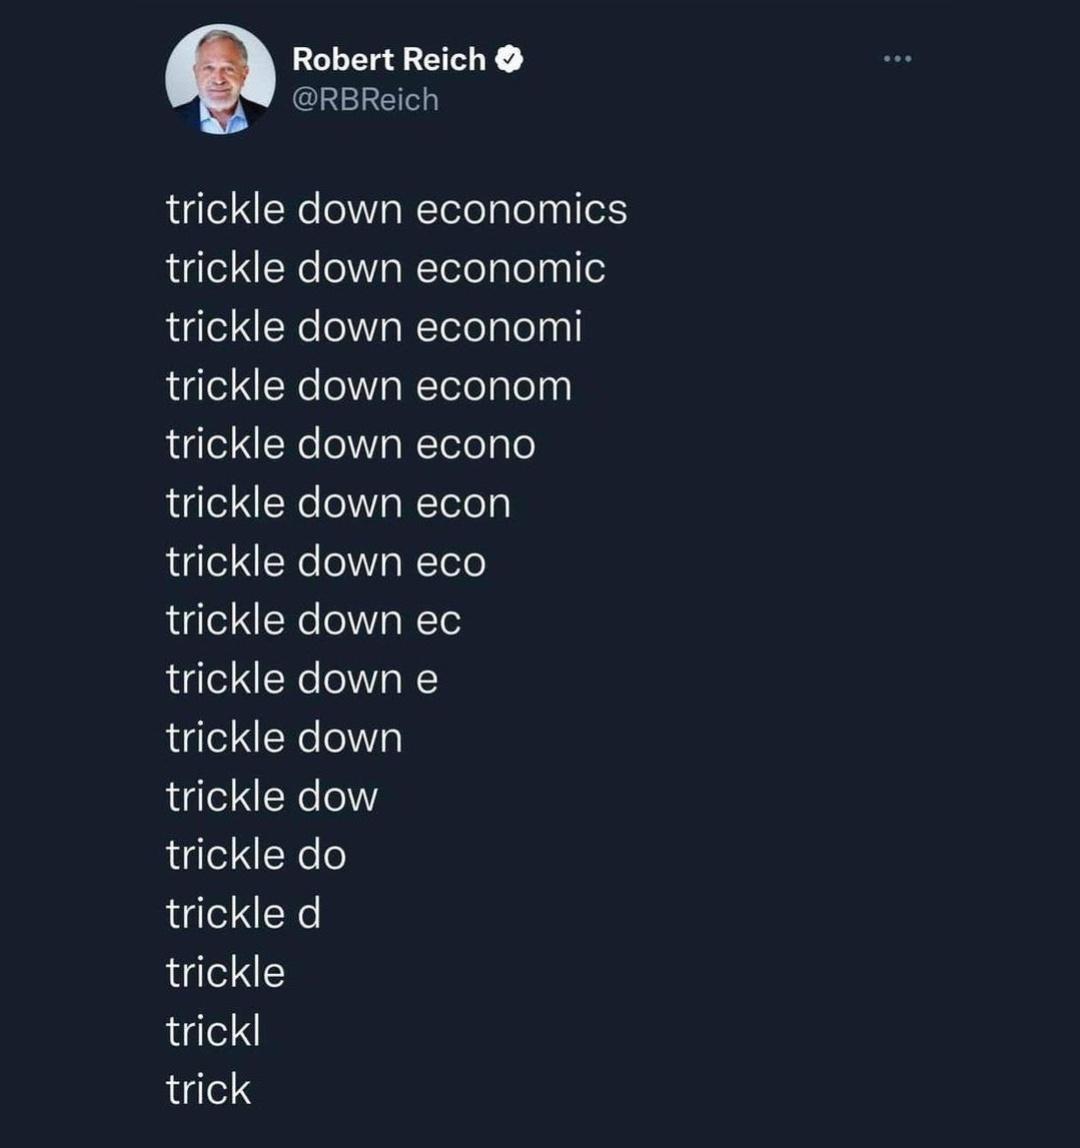Select the final line reading 'trick'
Screen dimensions: 1080x1148
210,1089
